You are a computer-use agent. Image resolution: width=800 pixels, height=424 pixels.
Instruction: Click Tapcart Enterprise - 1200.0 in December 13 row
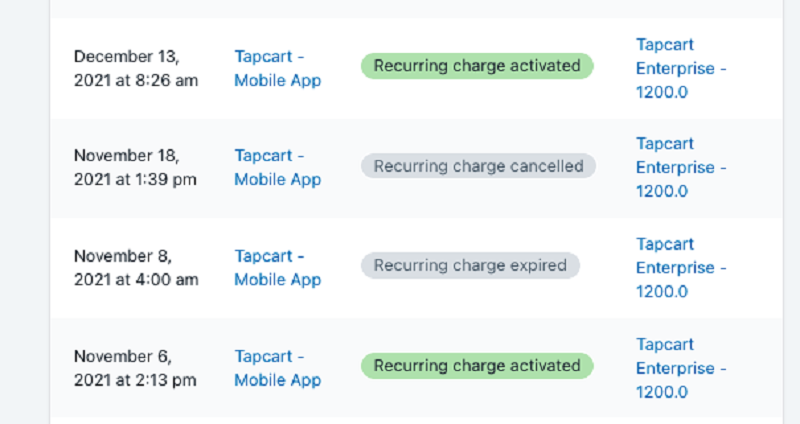pos(681,69)
